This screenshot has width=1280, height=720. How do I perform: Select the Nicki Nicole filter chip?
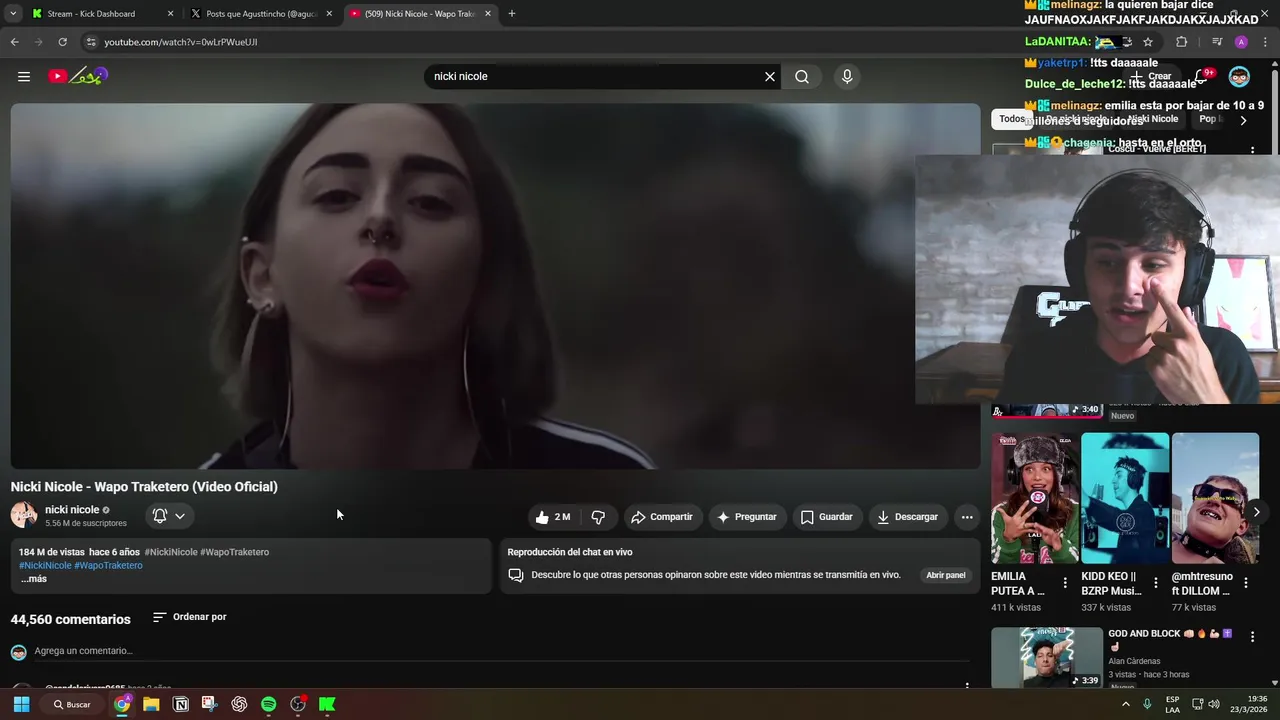1153,119
